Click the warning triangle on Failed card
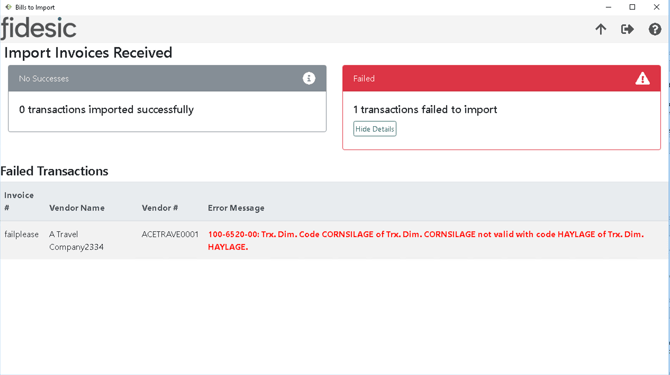Image resolution: width=670 pixels, height=375 pixels. tap(642, 78)
